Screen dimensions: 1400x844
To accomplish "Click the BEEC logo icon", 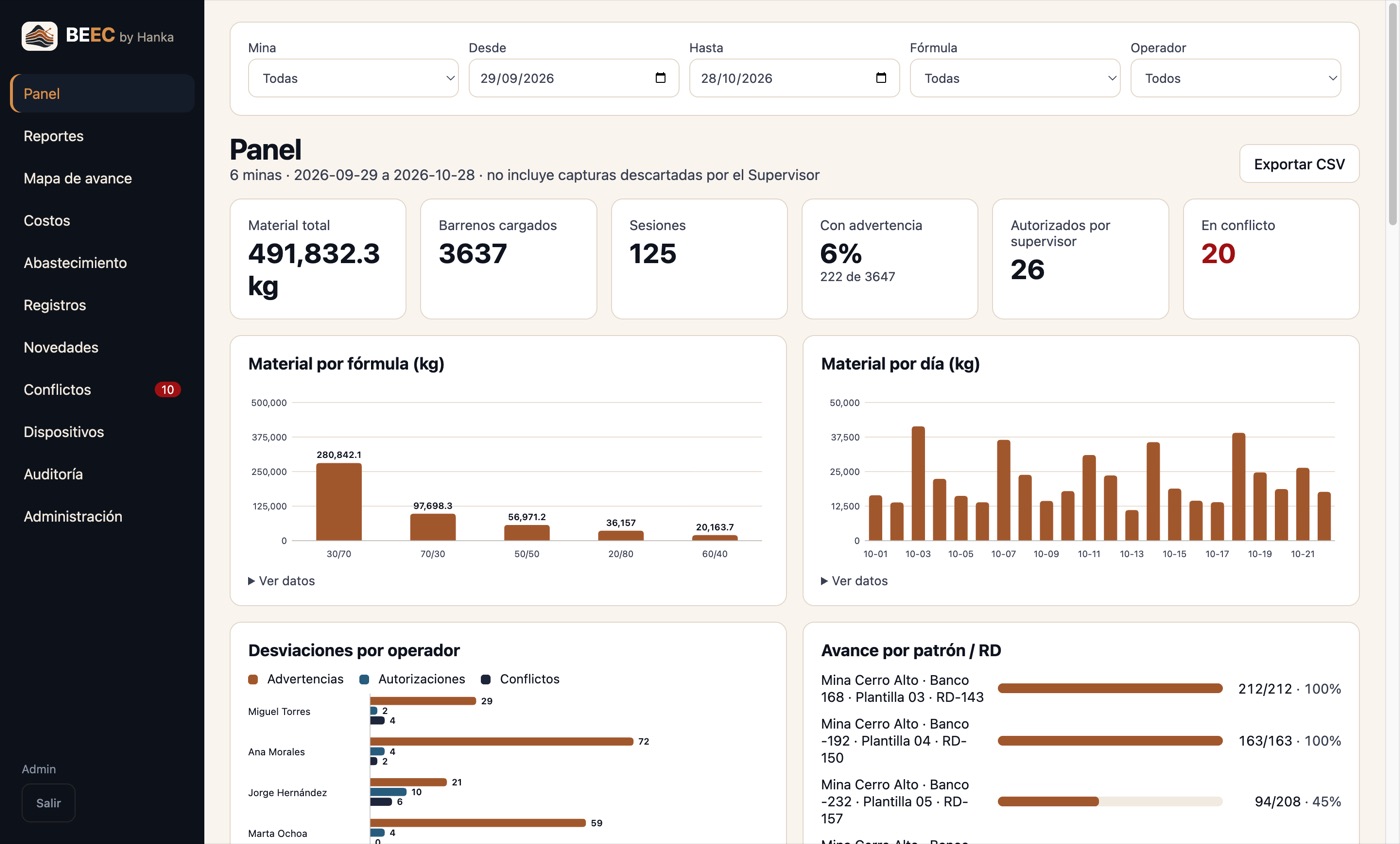I will click(39, 36).
